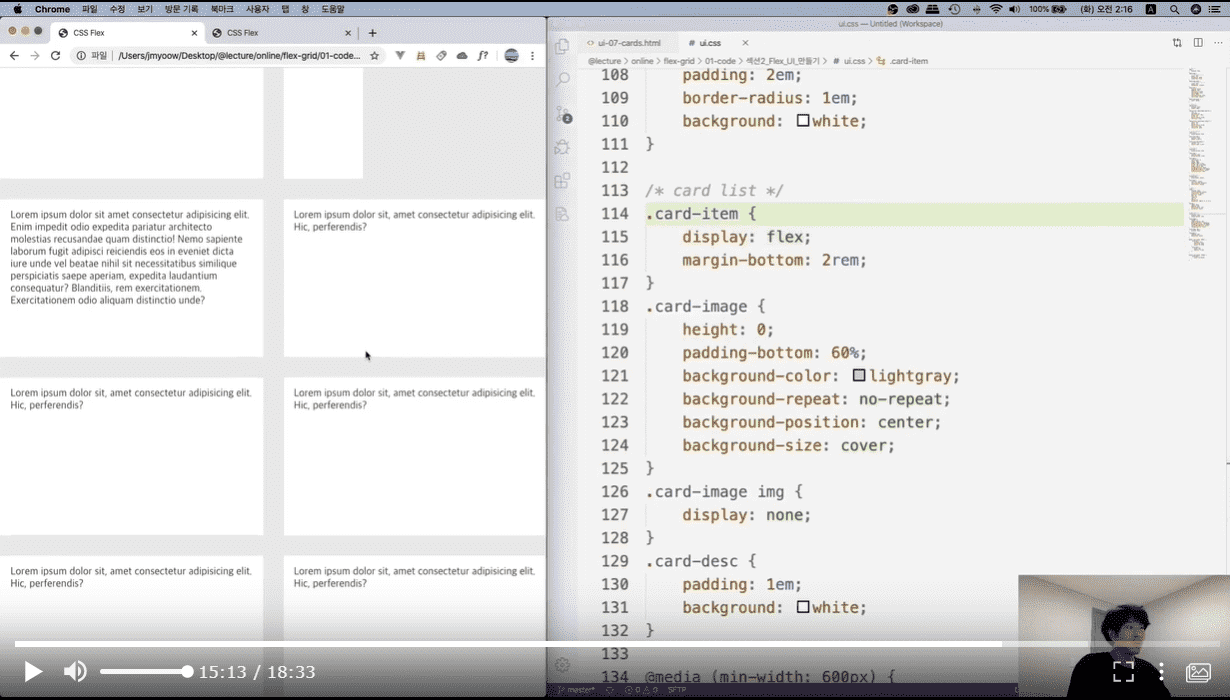
Task: Click the line 114 .card-item selector
Action: point(692,214)
